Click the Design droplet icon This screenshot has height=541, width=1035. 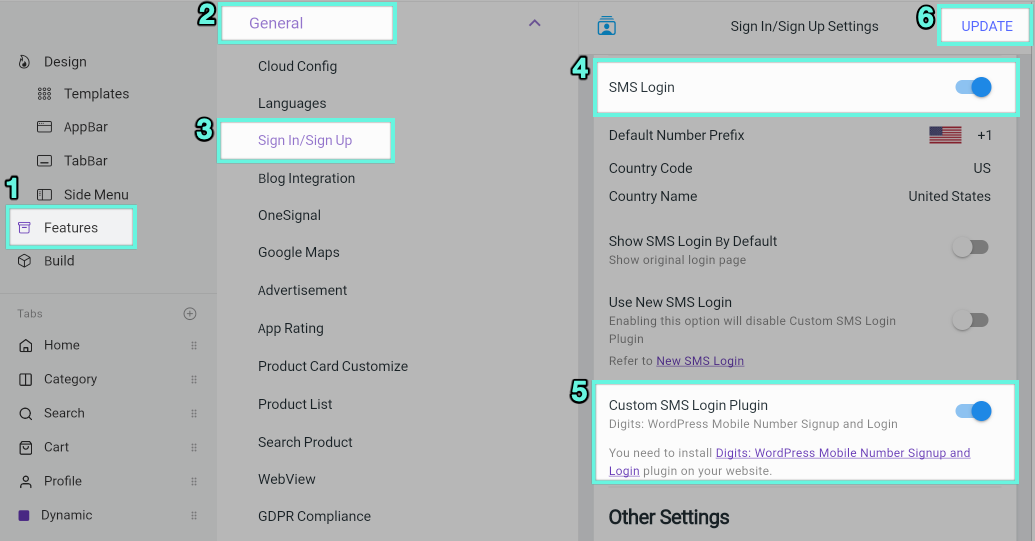(25, 62)
